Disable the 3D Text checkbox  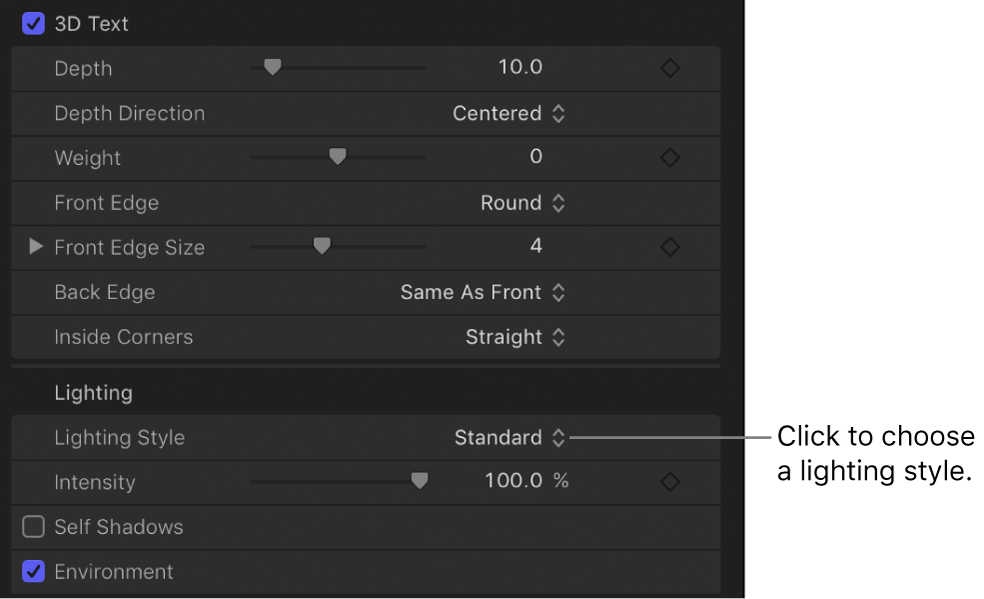pyautogui.click(x=34, y=24)
